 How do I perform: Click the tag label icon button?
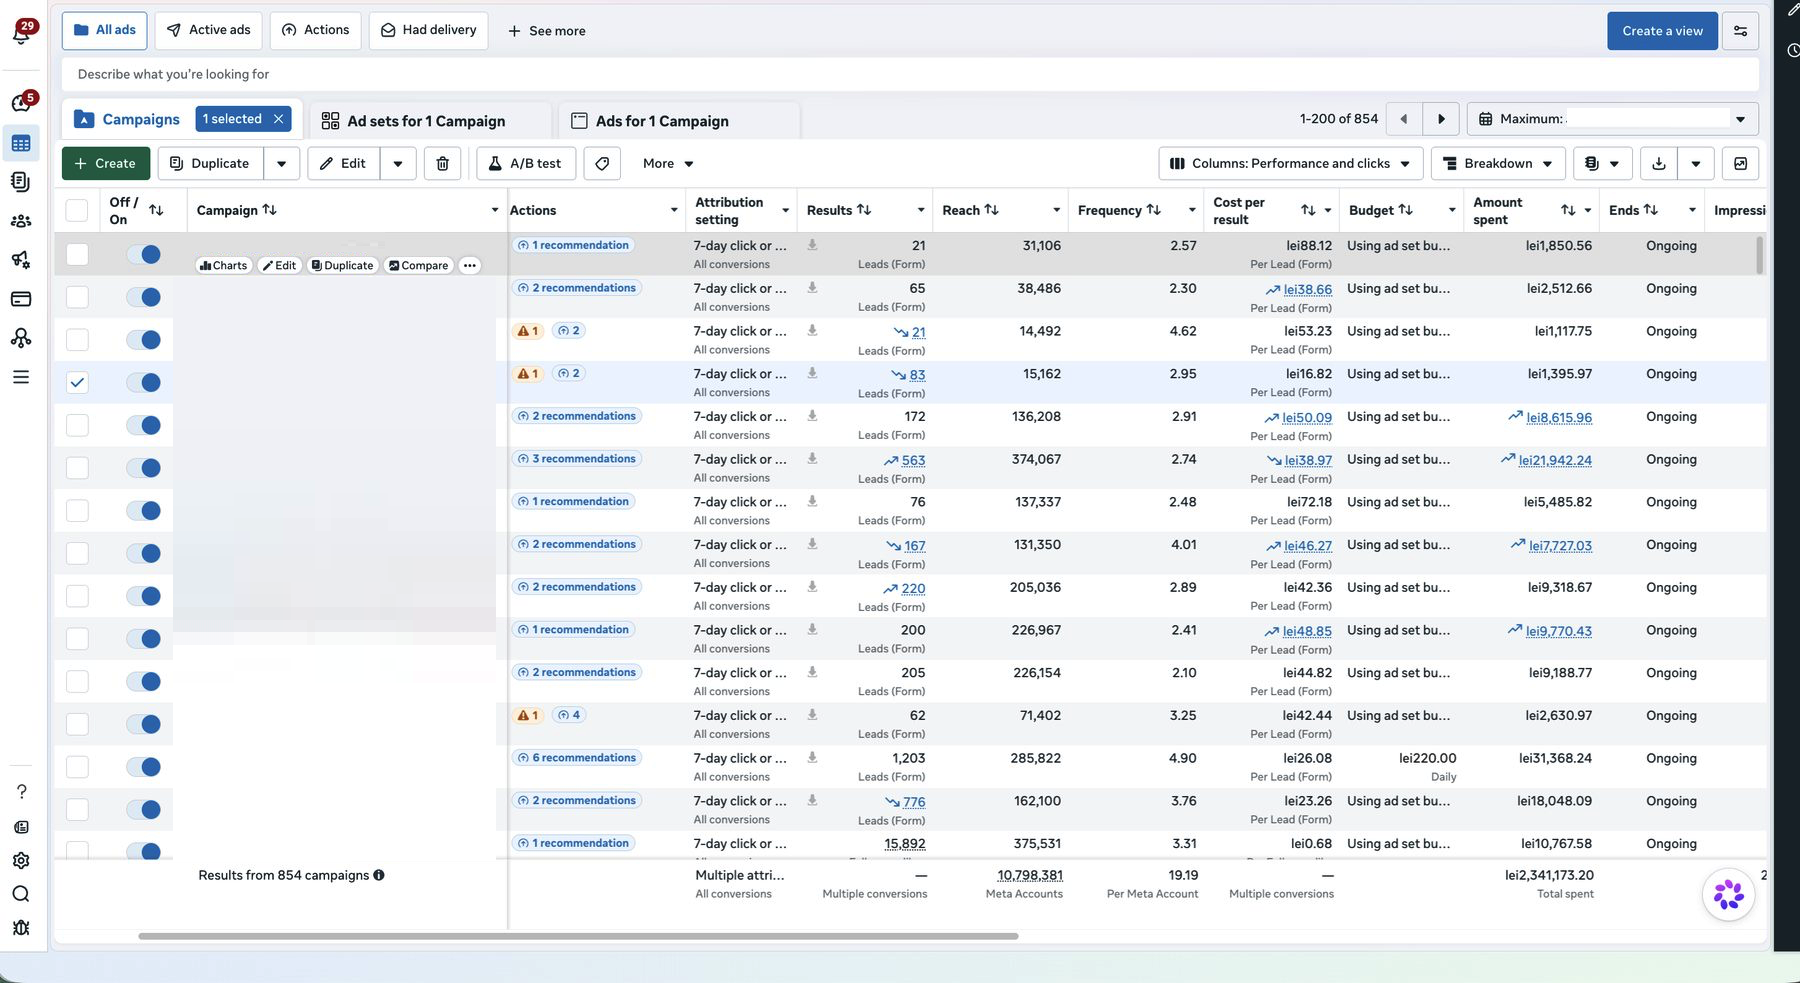coord(602,163)
